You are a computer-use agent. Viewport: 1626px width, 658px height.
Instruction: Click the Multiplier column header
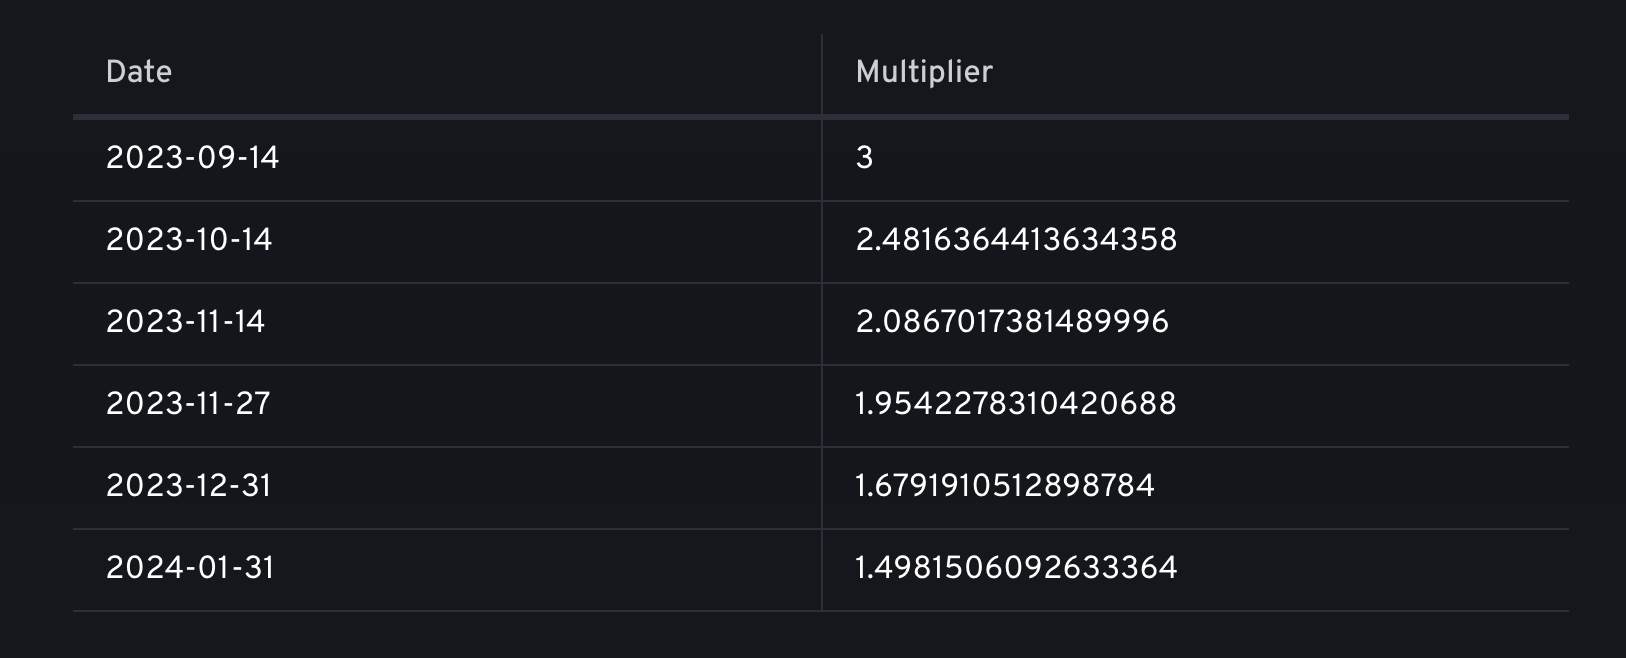click(924, 72)
